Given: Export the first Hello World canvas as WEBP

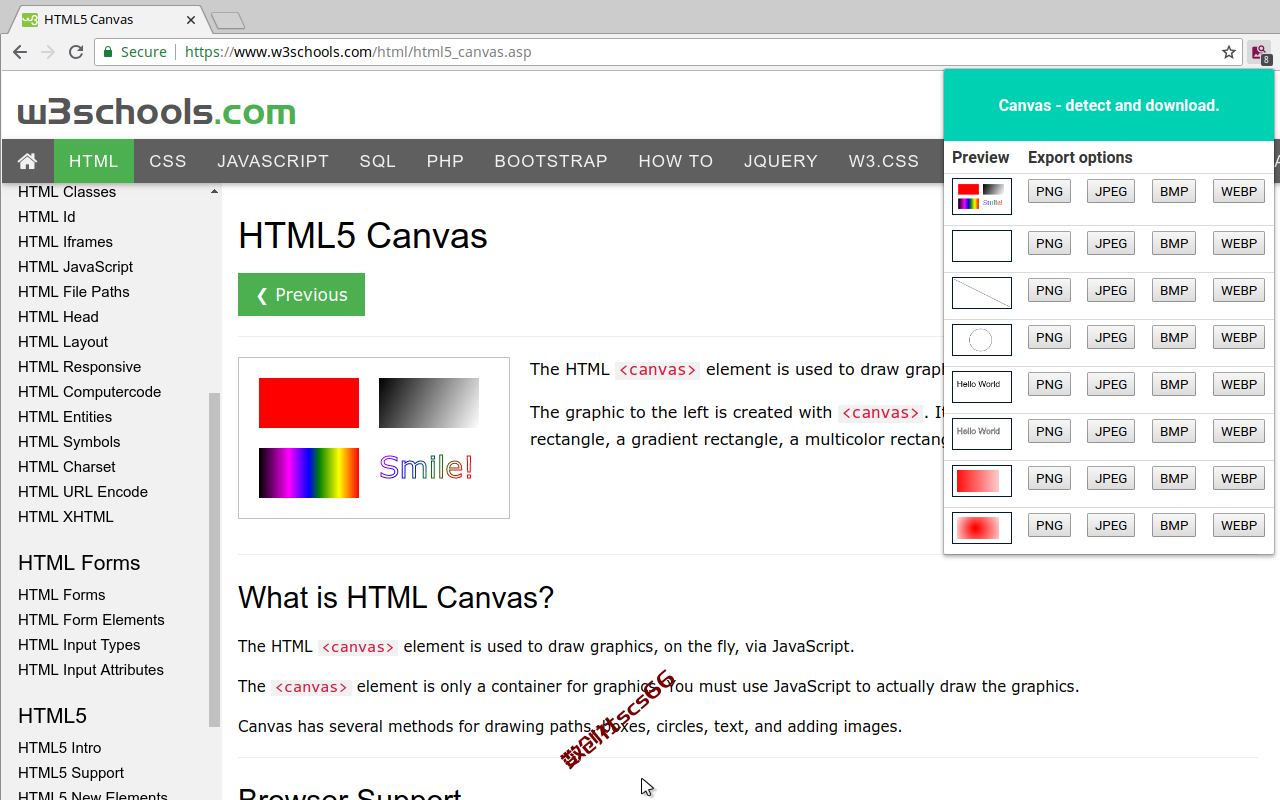Looking at the screenshot, I should pos(1239,384).
